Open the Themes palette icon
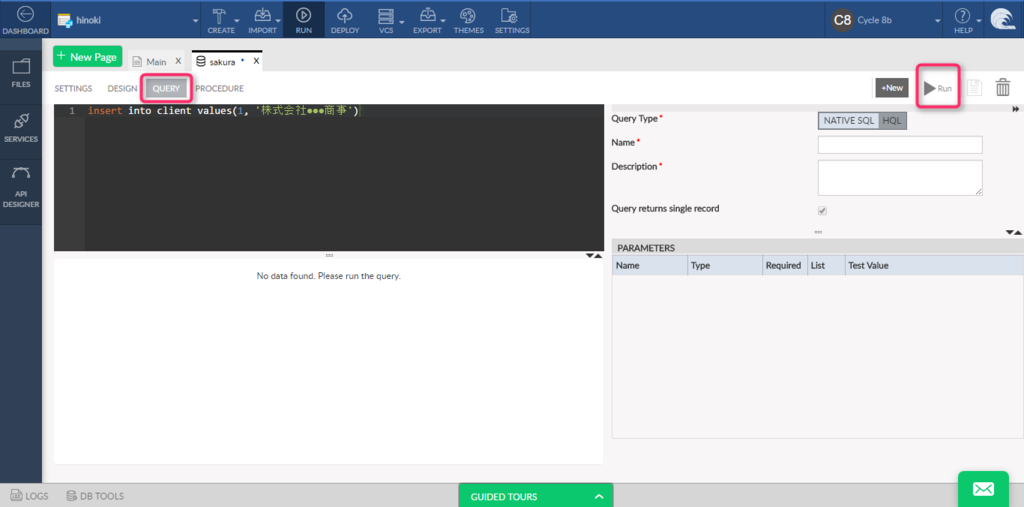This screenshot has width=1024, height=507. (x=468, y=16)
